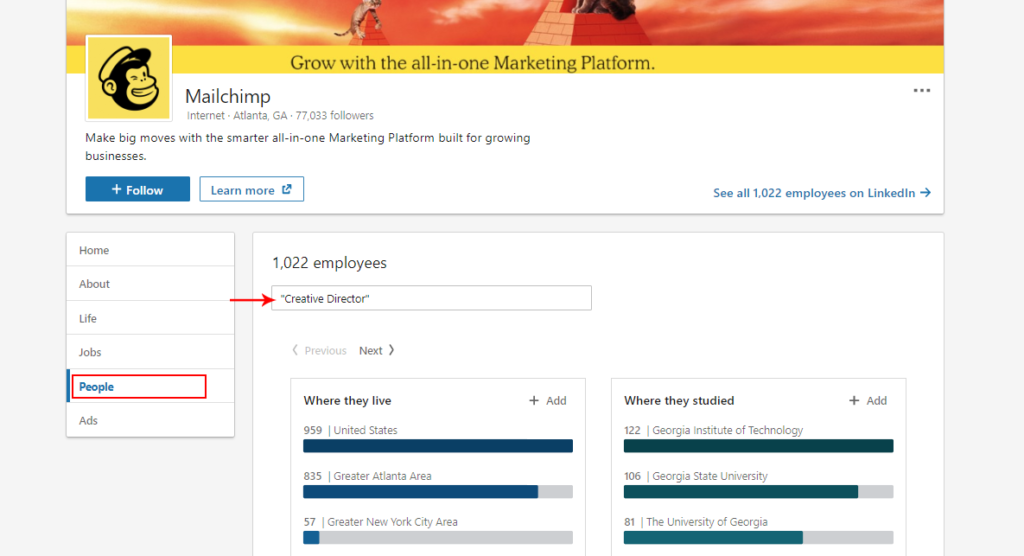Click the Learn more button
Screen dimensions: 1024x556
(x=251, y=190)
